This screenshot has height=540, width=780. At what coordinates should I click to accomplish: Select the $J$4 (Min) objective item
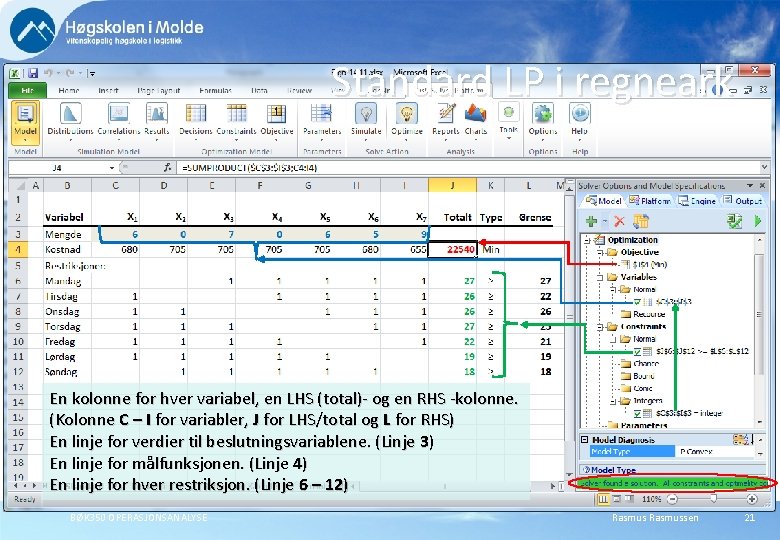coord(645,265)
